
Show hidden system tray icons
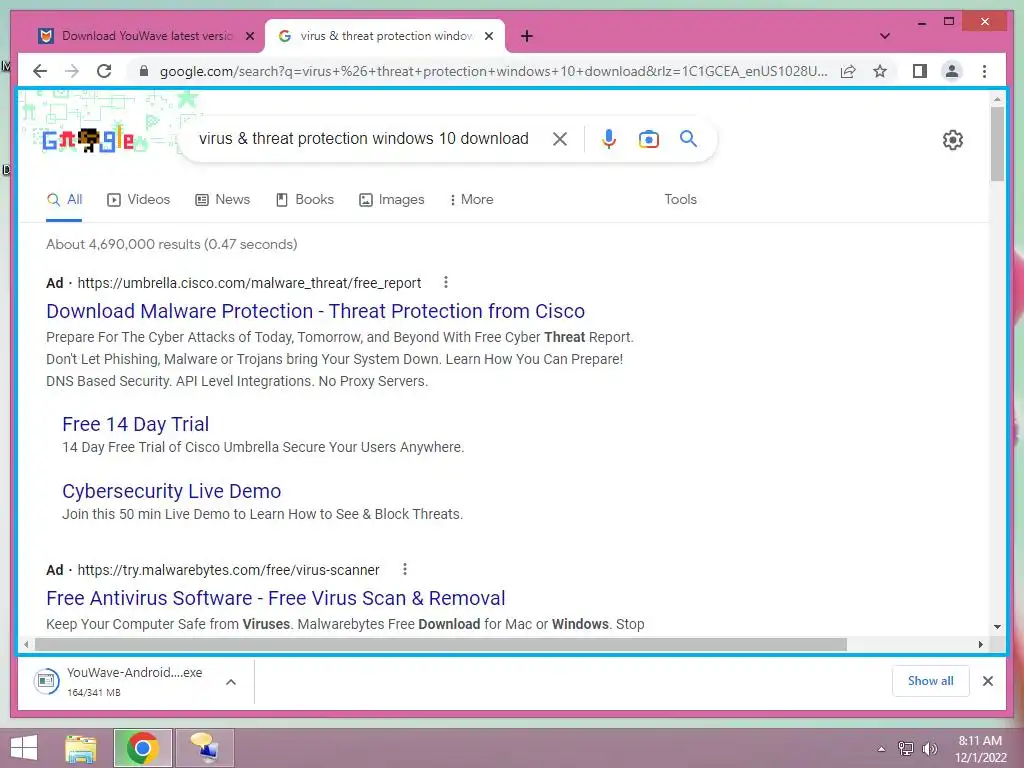click(x=881, y=749)
